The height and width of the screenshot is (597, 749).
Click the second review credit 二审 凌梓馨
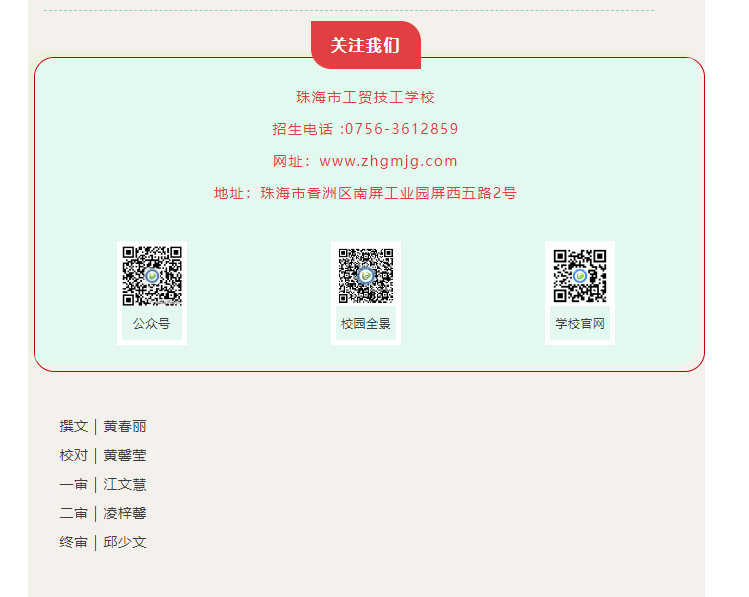tap(103, 513)
